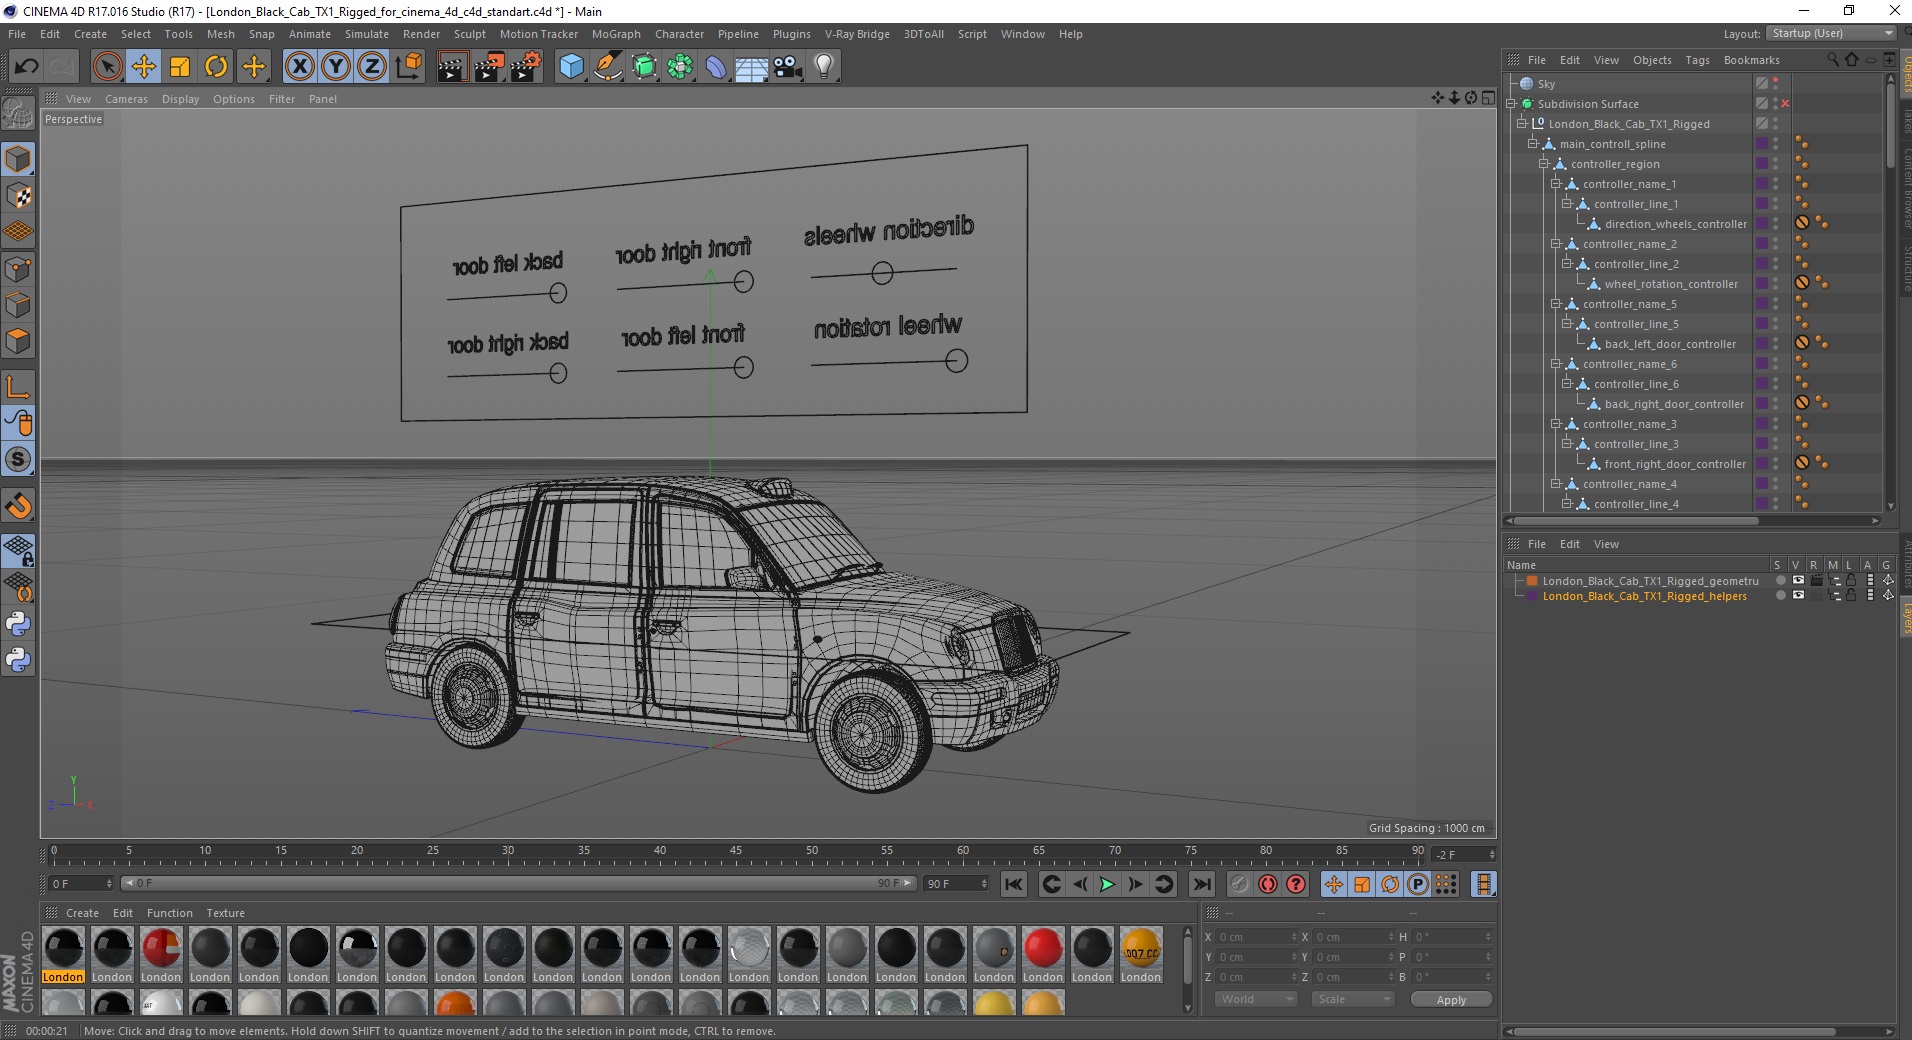Collapse controller_name_1 node
The width and height of the screenshot is (1912, 1040).
coord(1555,184)
